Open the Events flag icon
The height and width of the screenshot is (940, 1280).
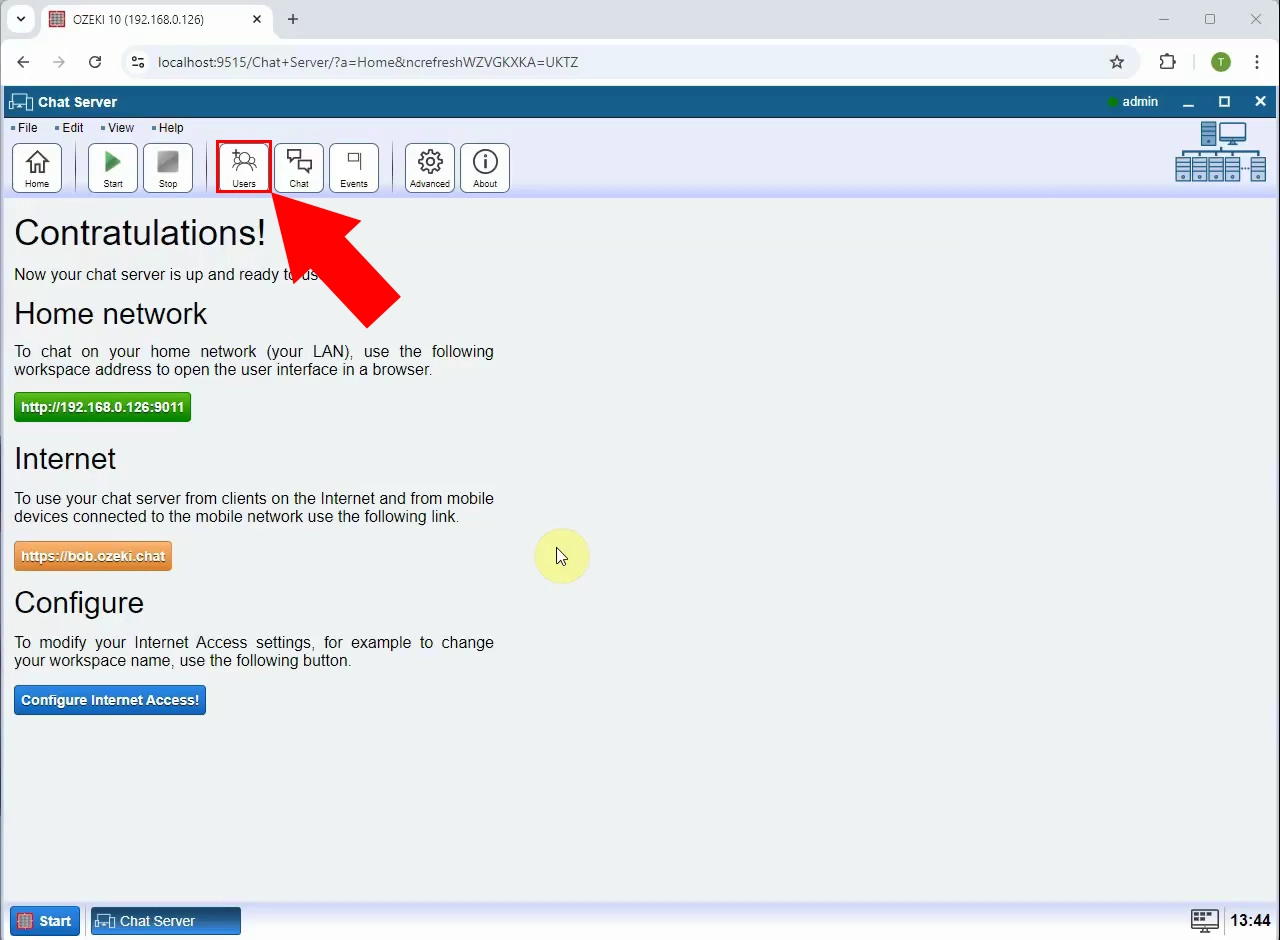354,168
